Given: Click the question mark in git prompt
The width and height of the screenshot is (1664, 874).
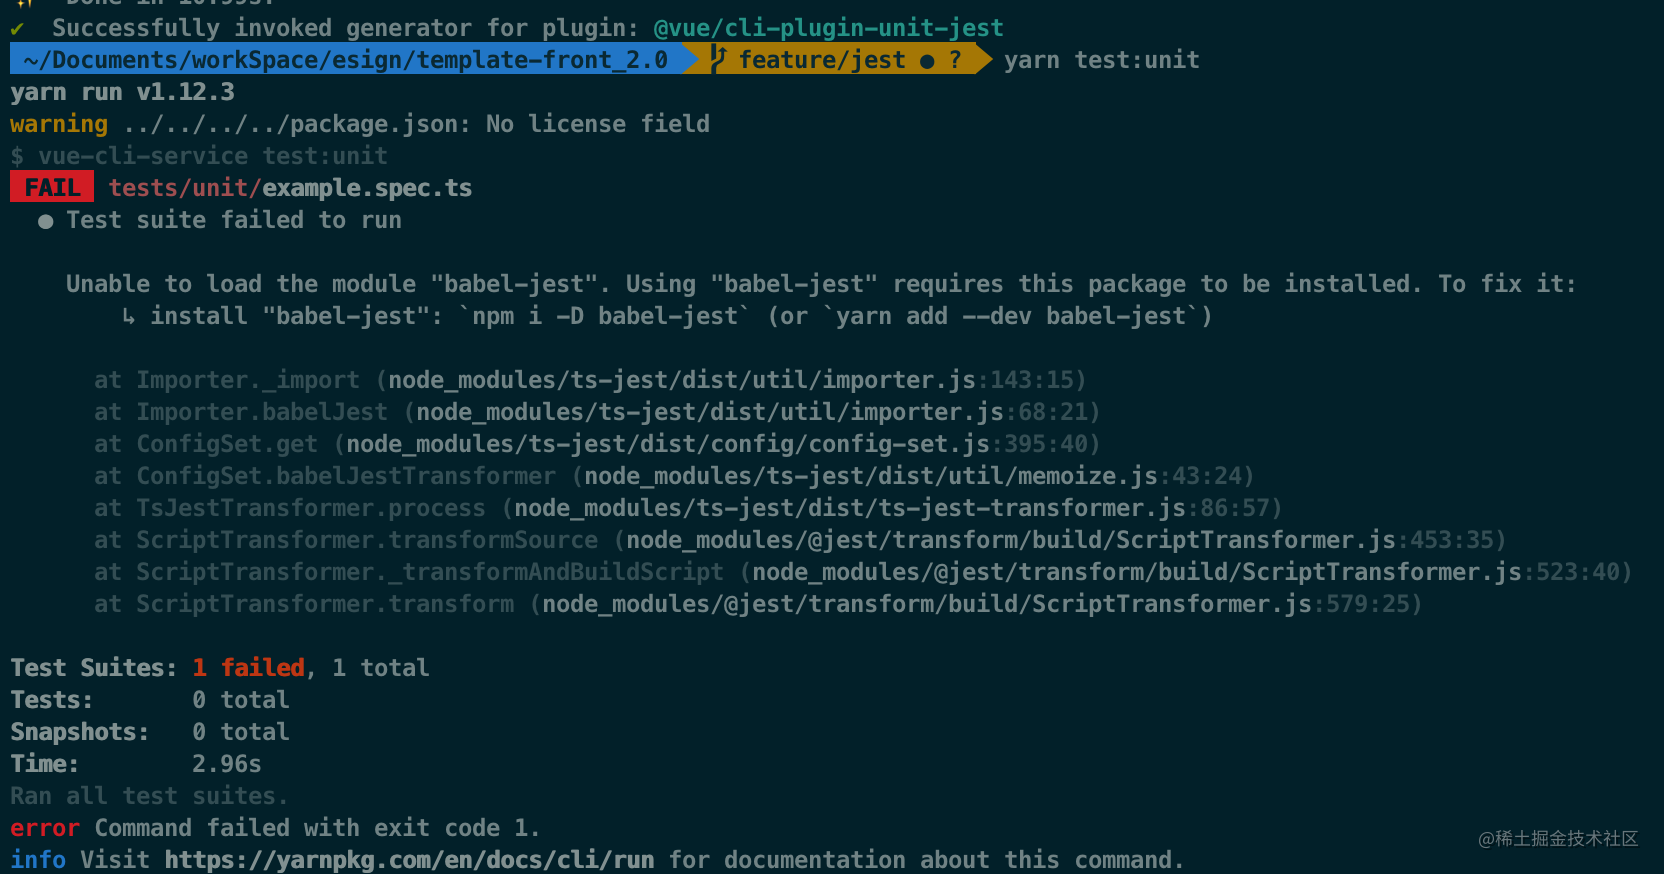Looking at the screenshot, I should (x=955, y=60).
